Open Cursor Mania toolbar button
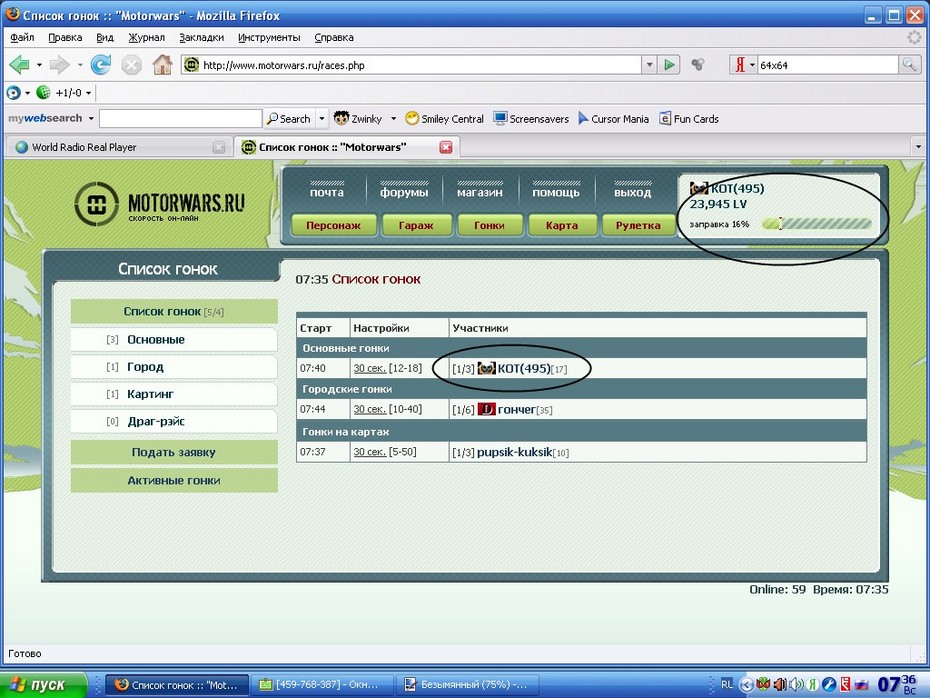This screenshot has width=930, height=698. (x=613, y=119)
